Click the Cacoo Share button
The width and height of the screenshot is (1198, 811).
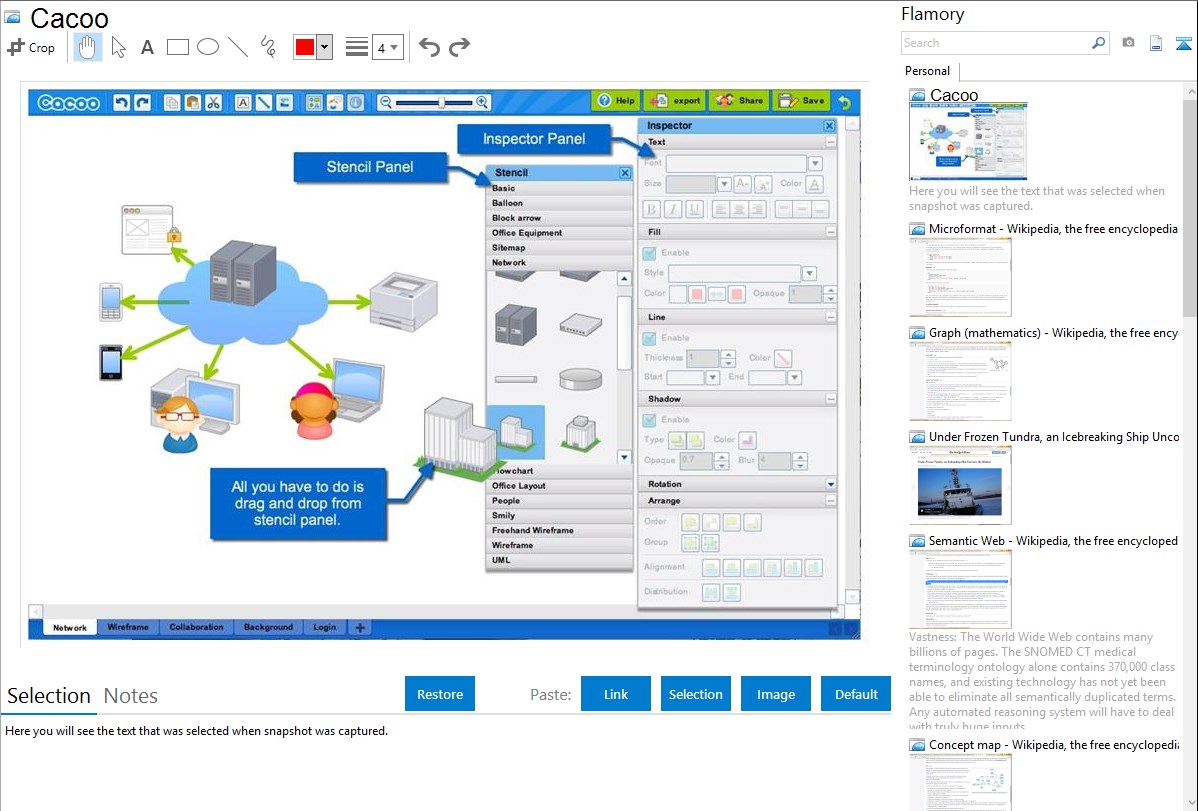click(x=740, y=101)
